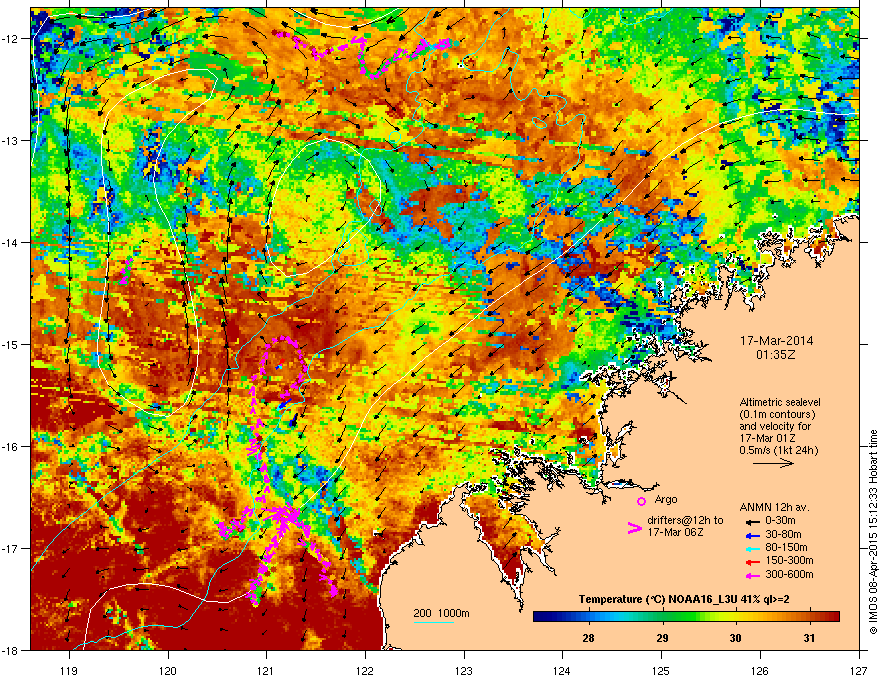Click the latitude axis label -18

pos(10,650)
